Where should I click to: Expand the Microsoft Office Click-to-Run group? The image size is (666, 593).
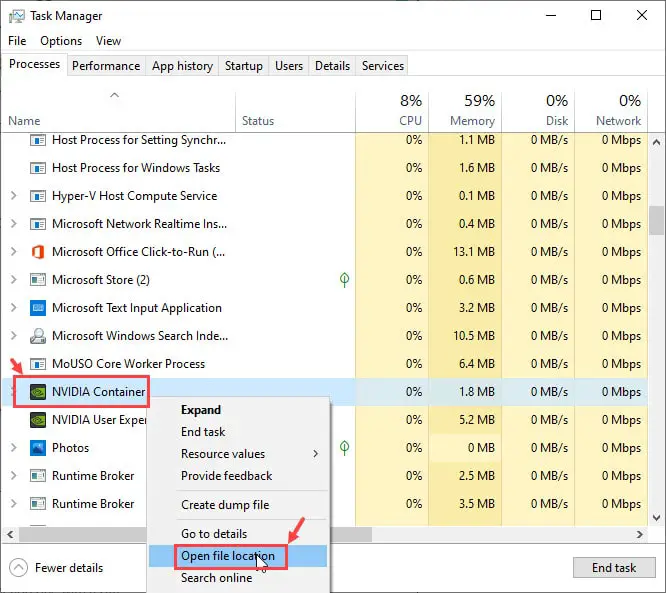coord(13,252)
